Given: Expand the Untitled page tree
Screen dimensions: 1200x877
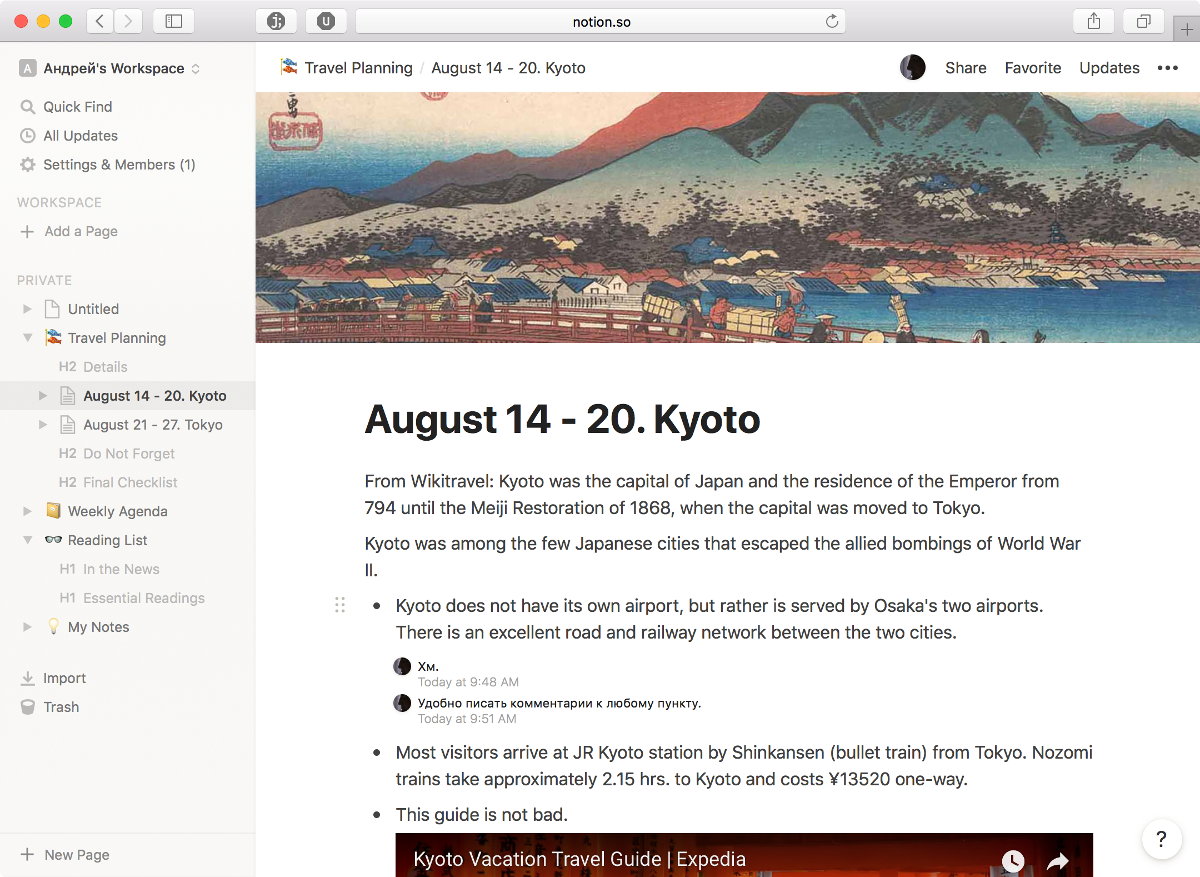Looking at the screenshot, I should pos(27,309).
